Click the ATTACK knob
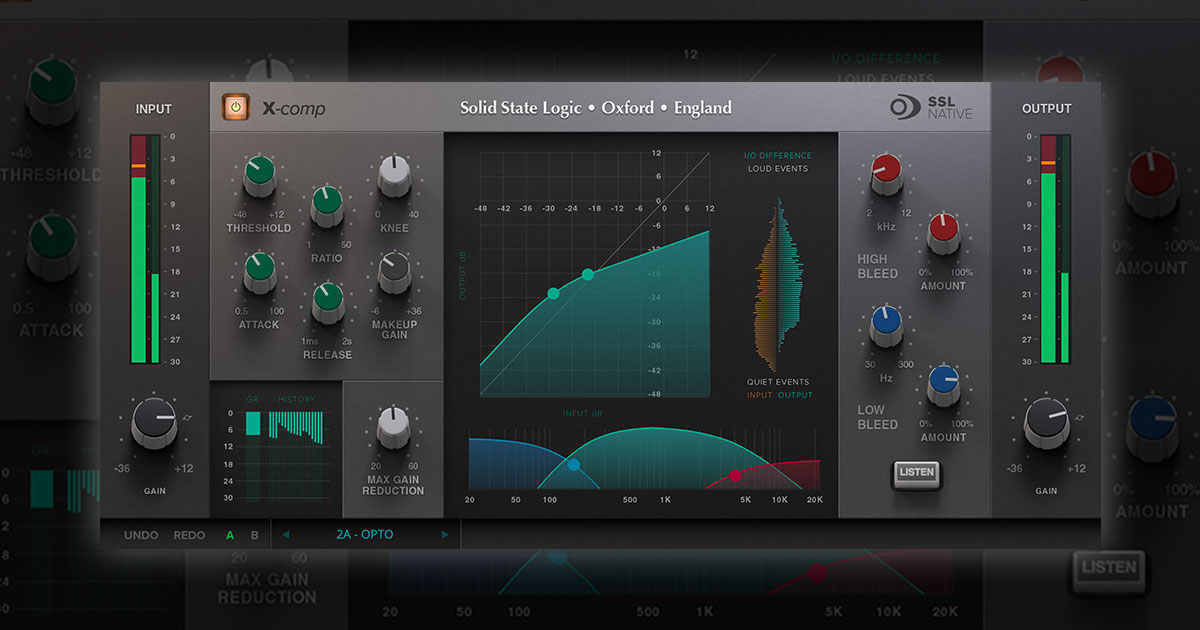Viewport: 1200px width, 630px height. click(x=261, y=272)
